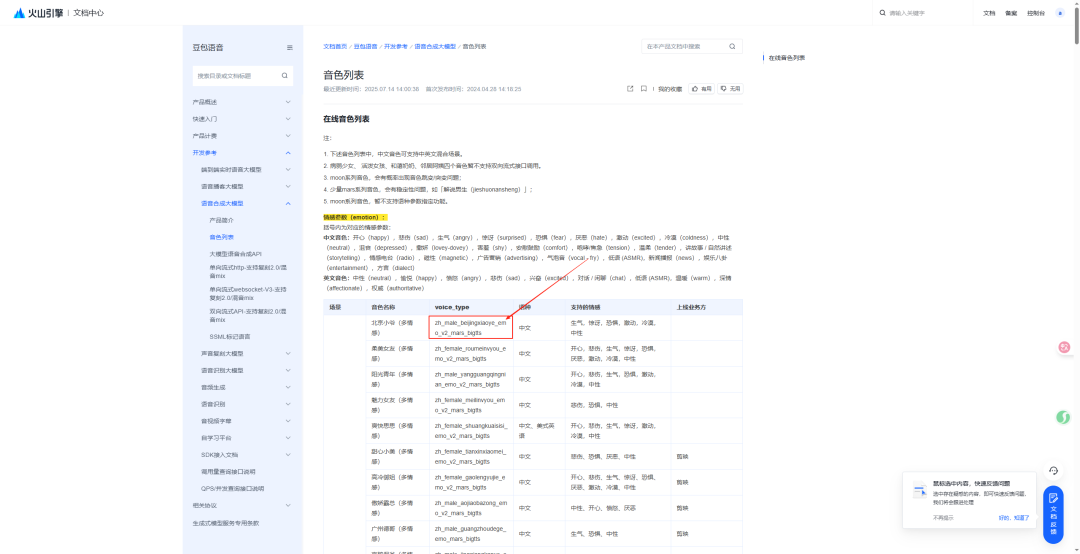This screenshot has height=554, width=1080.
Task: Click the pink floating extension icon
Action: coord(1064,348)
